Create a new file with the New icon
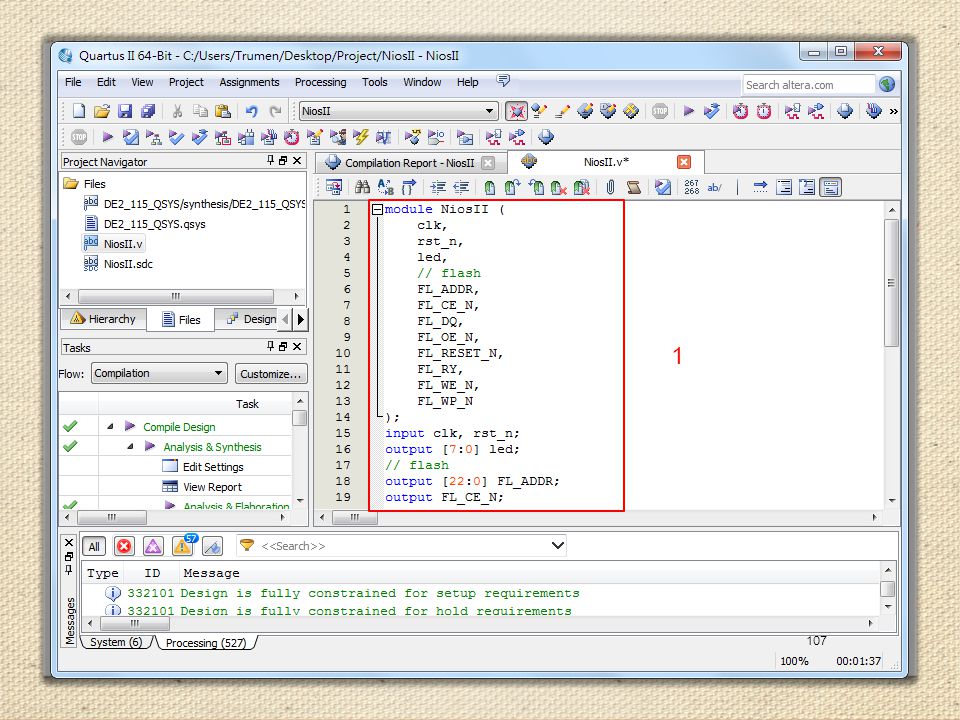 click(x=78, y=111)
